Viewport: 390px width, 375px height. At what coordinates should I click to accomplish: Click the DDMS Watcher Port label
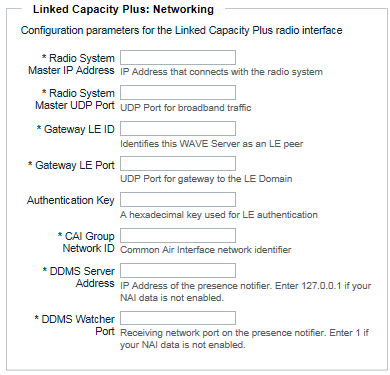pos(75,325)
